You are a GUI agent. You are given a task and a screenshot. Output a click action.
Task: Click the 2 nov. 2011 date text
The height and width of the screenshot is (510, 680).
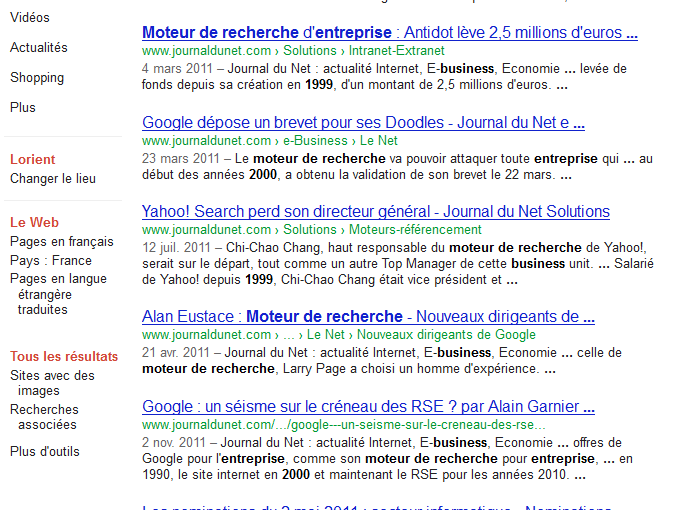[174, 442]
